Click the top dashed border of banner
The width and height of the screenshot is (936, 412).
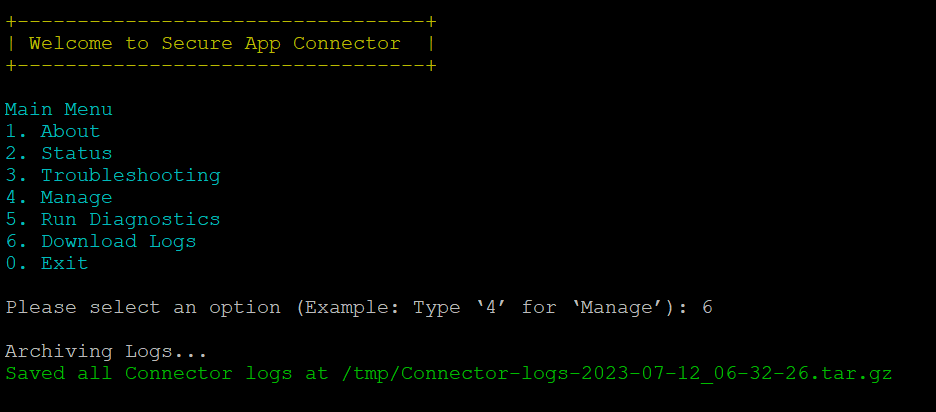tap(221, 22)
